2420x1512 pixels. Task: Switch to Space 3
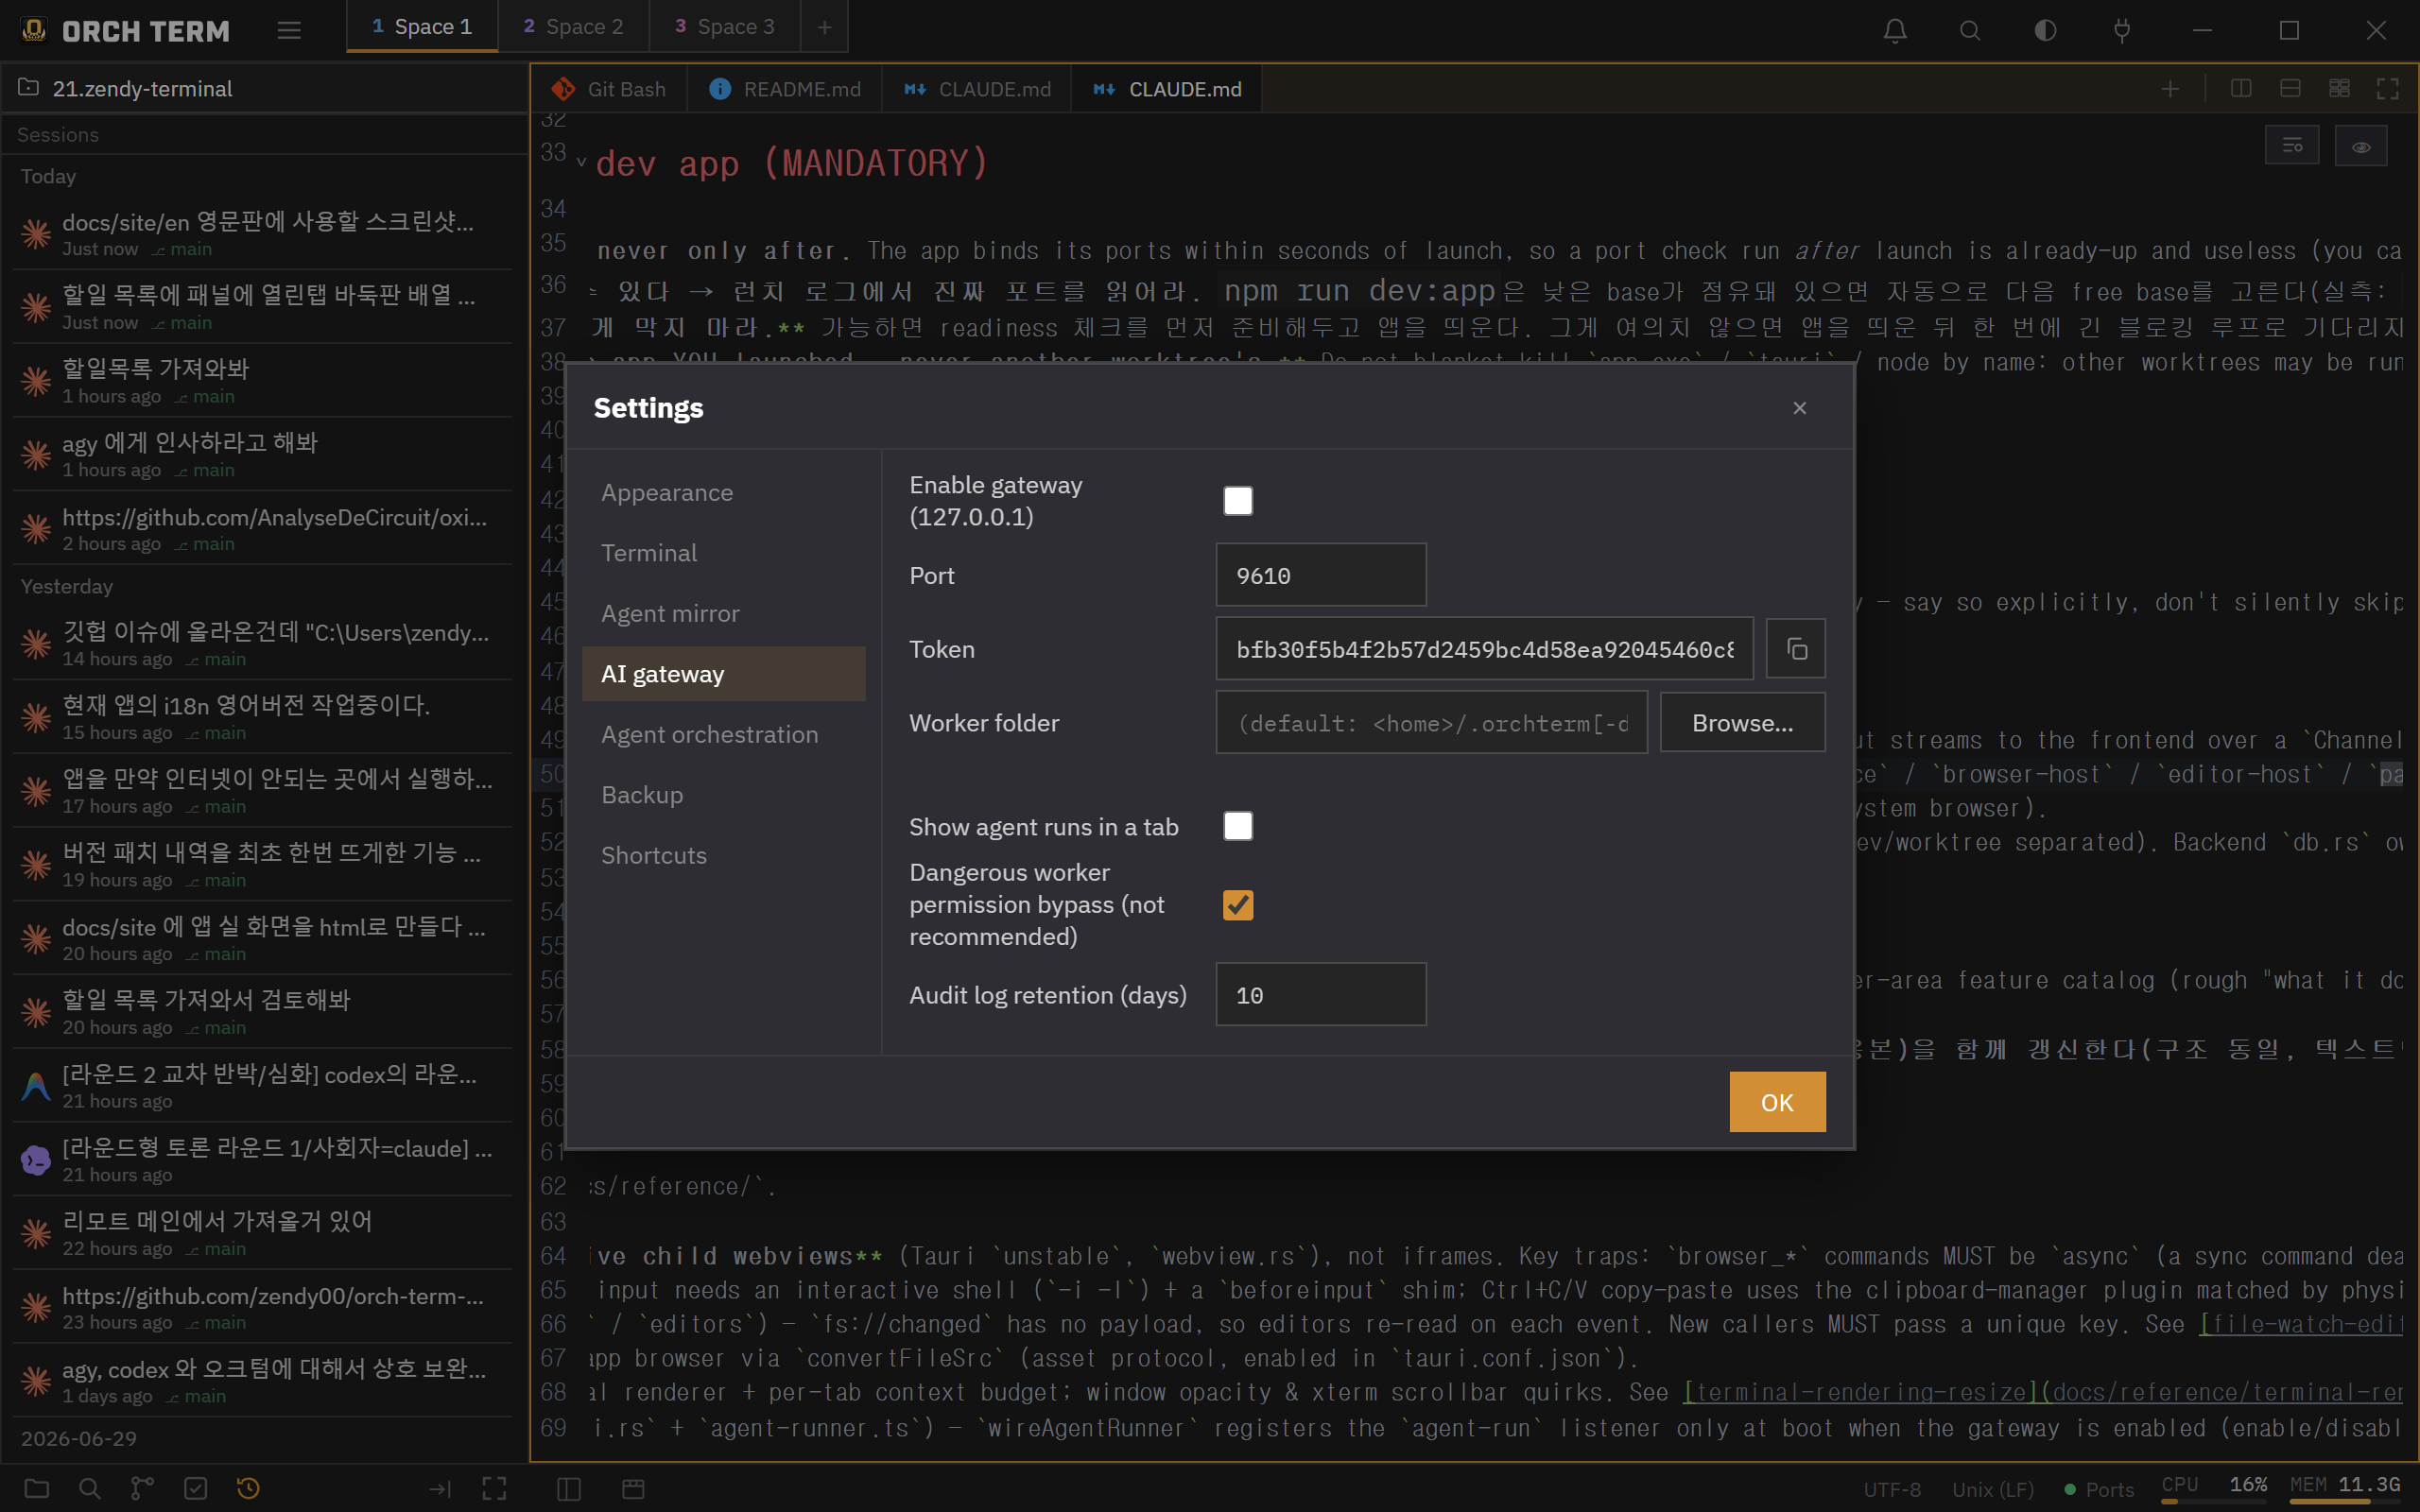point(725,27)
